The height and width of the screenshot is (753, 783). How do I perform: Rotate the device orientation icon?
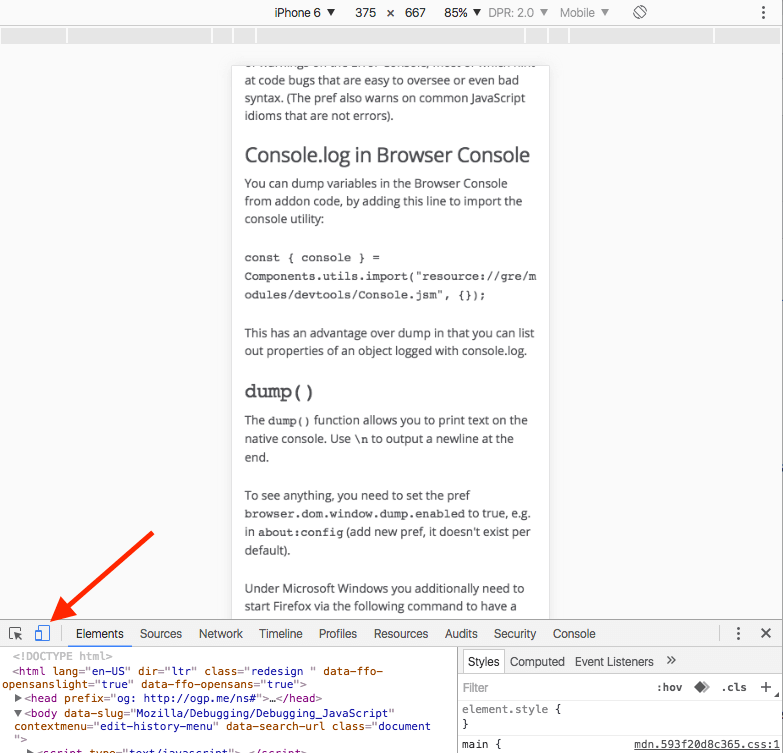(640, 12)
